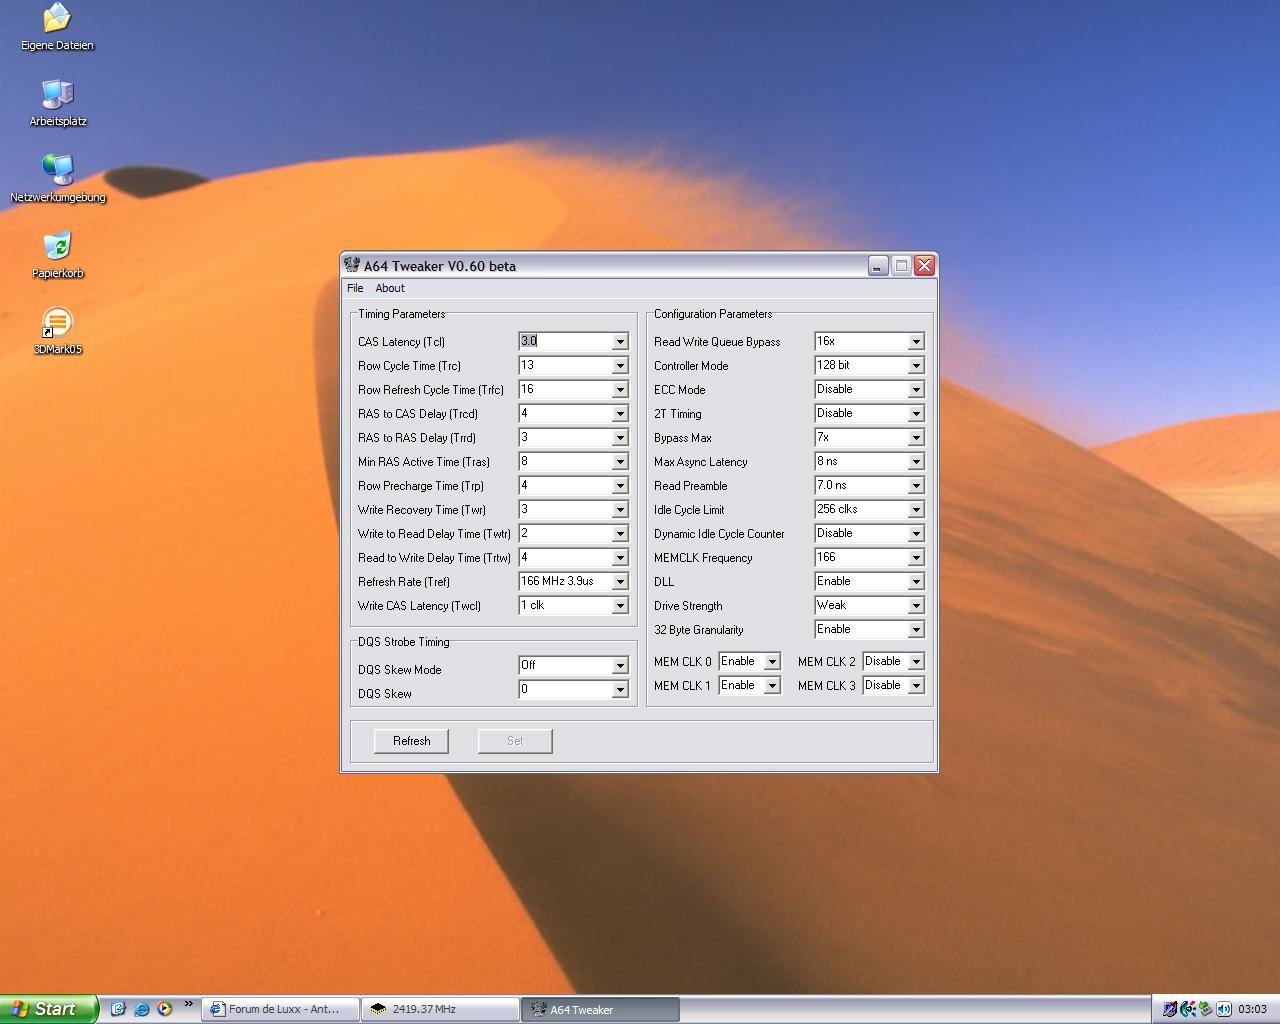Open the Papierkorb recycle bin icon

coord(57,255)
